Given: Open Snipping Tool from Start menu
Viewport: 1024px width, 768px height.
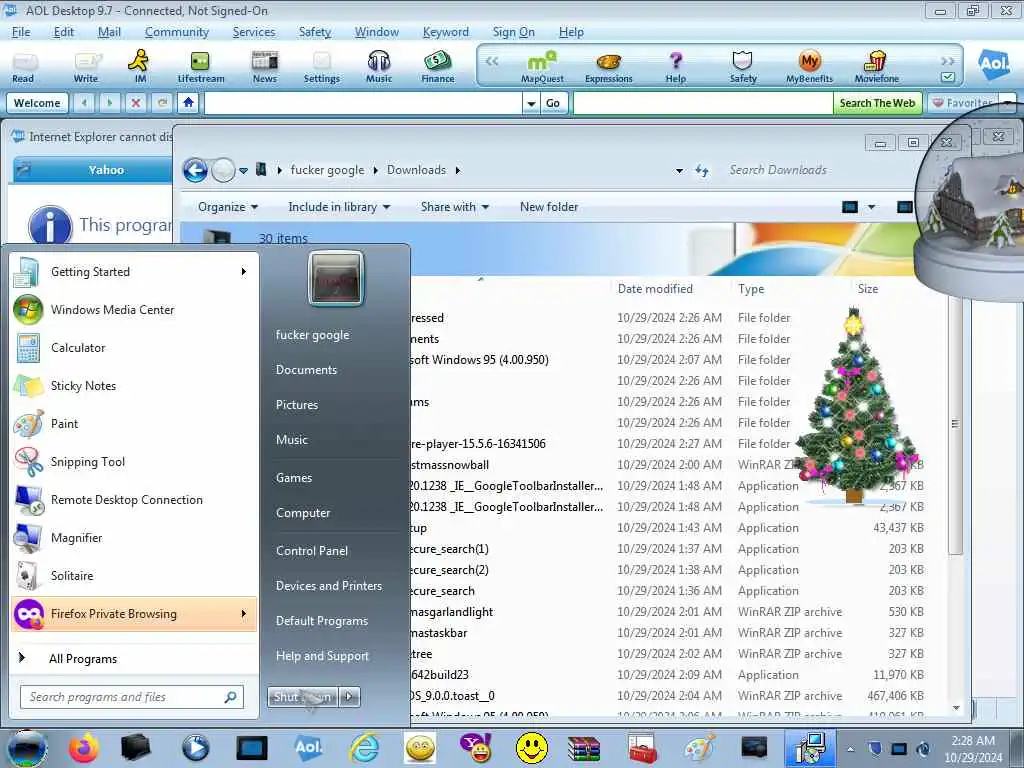Looking at the screenshot, I should (x=88, y=462).
